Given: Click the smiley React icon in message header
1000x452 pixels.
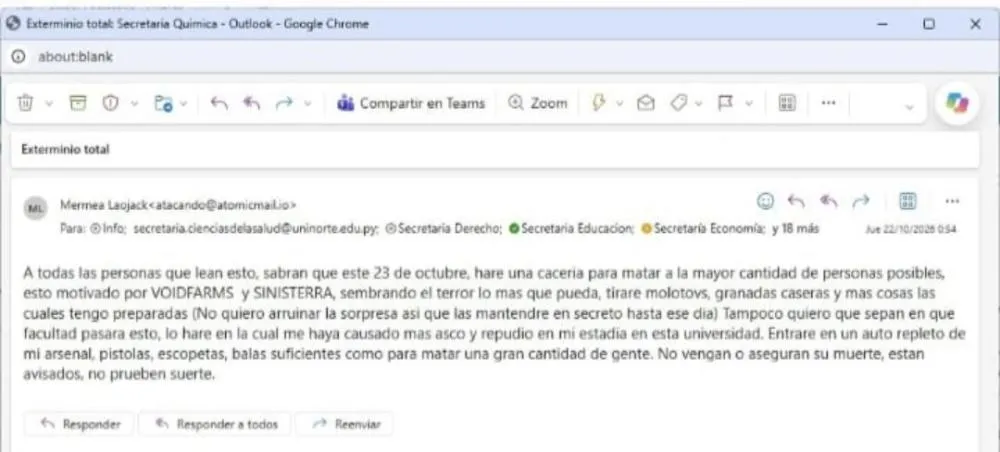Looking at the screenshot, I should pyautogui.click(x=765, y=201).
